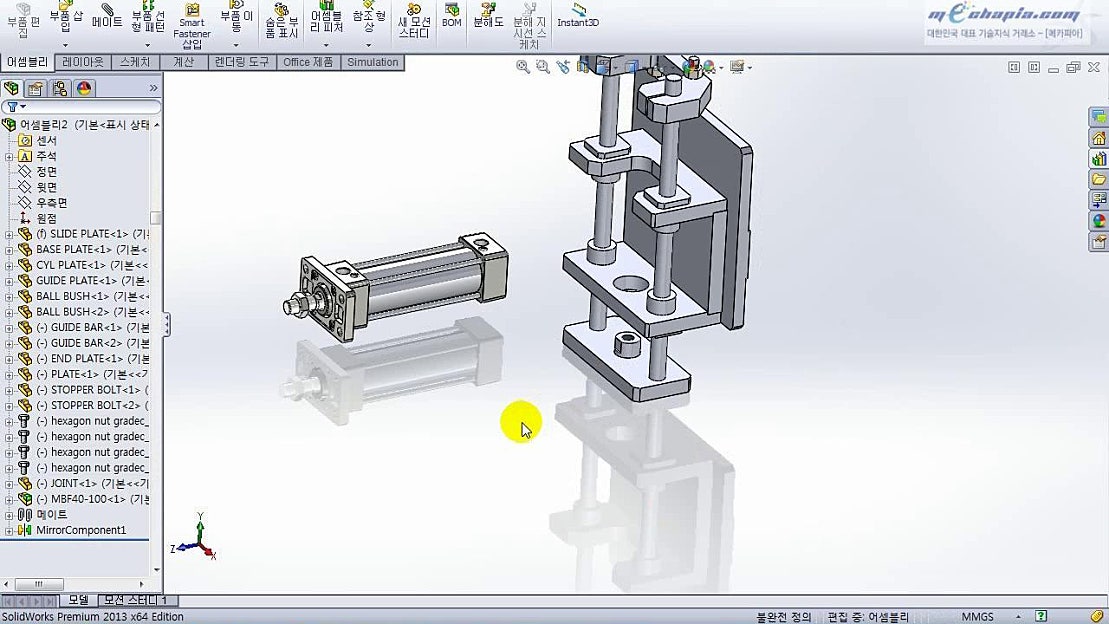Insert a Smart Fastener
Screen dimensions: 1109x624
tap(191, 22)
